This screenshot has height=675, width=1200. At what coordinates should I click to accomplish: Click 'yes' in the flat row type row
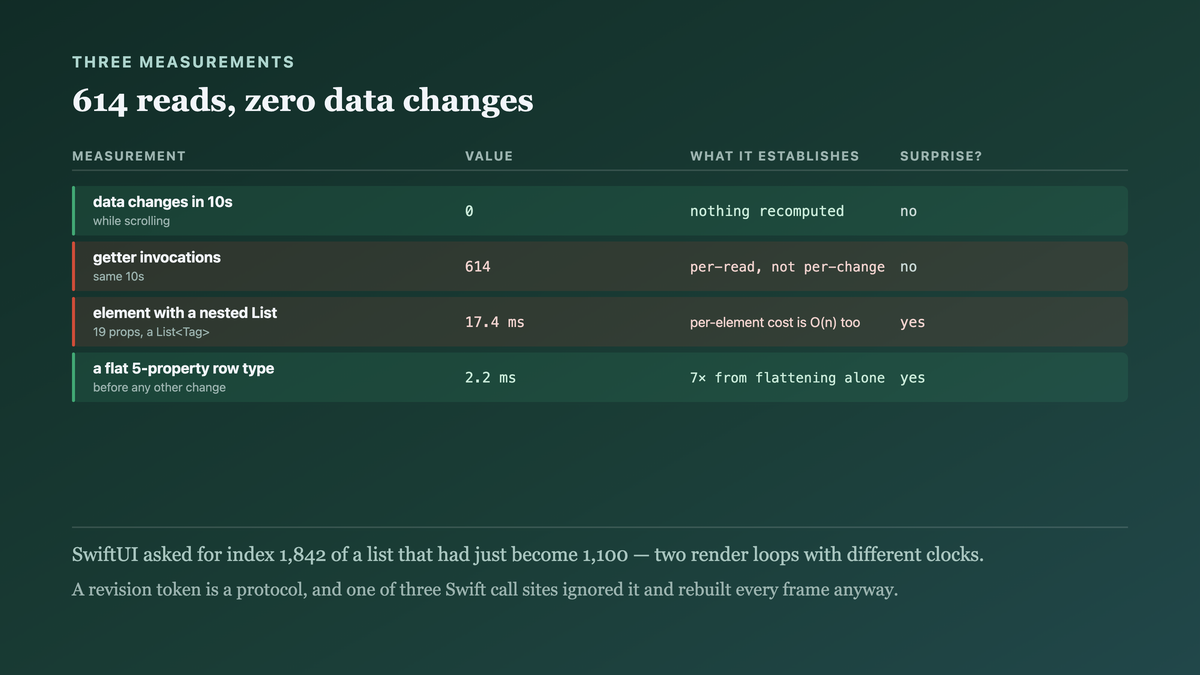[x=912, y=379]
